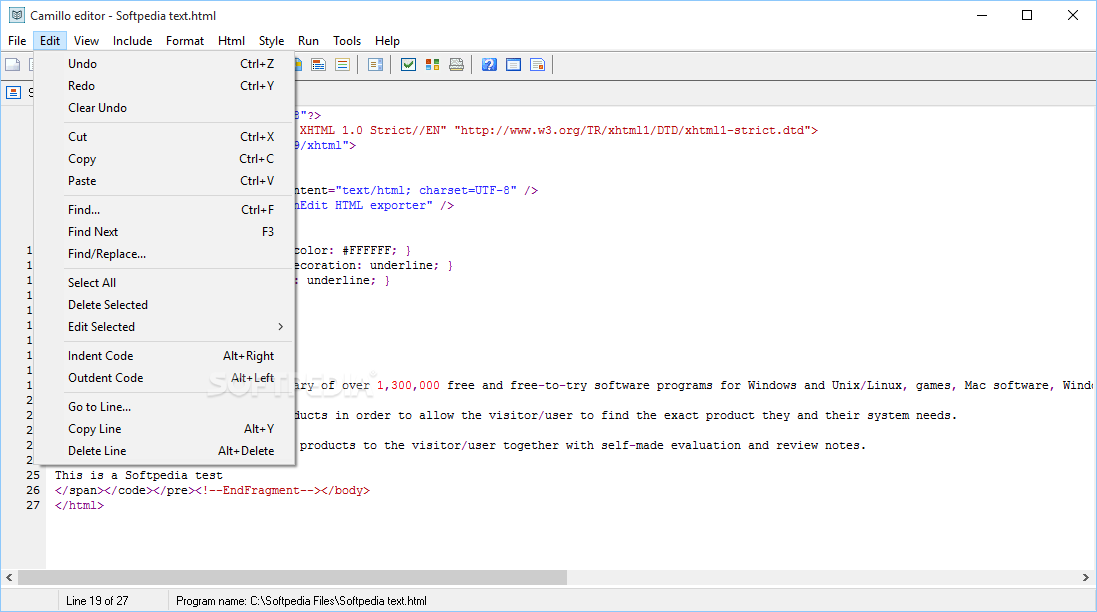
Task: Select Outdent Code menu entry
Action: coord(164,378)
